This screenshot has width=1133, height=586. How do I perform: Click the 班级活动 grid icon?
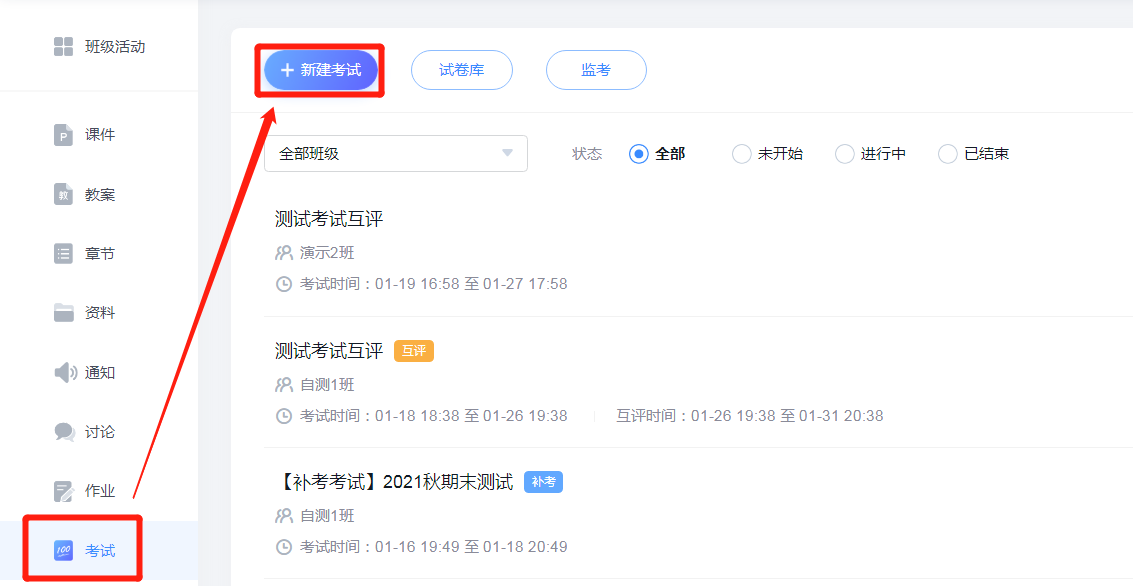(x=64, y=47)
